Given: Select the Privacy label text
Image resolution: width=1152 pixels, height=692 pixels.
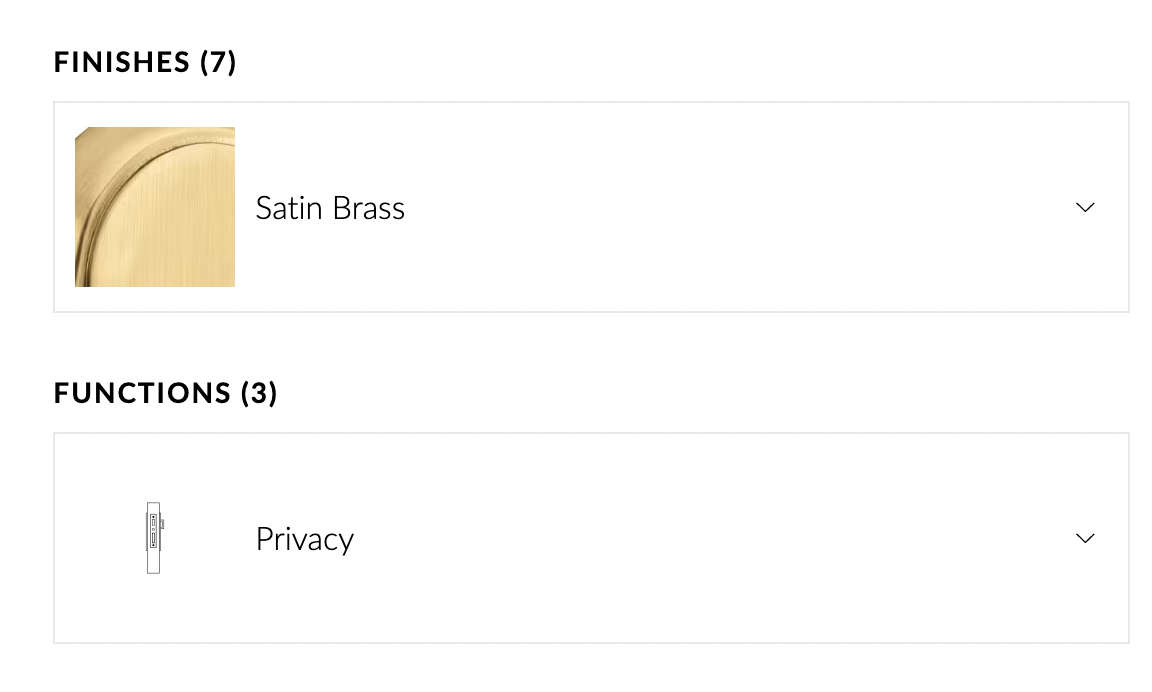Looking at the screenshot, I should point(305,539).
